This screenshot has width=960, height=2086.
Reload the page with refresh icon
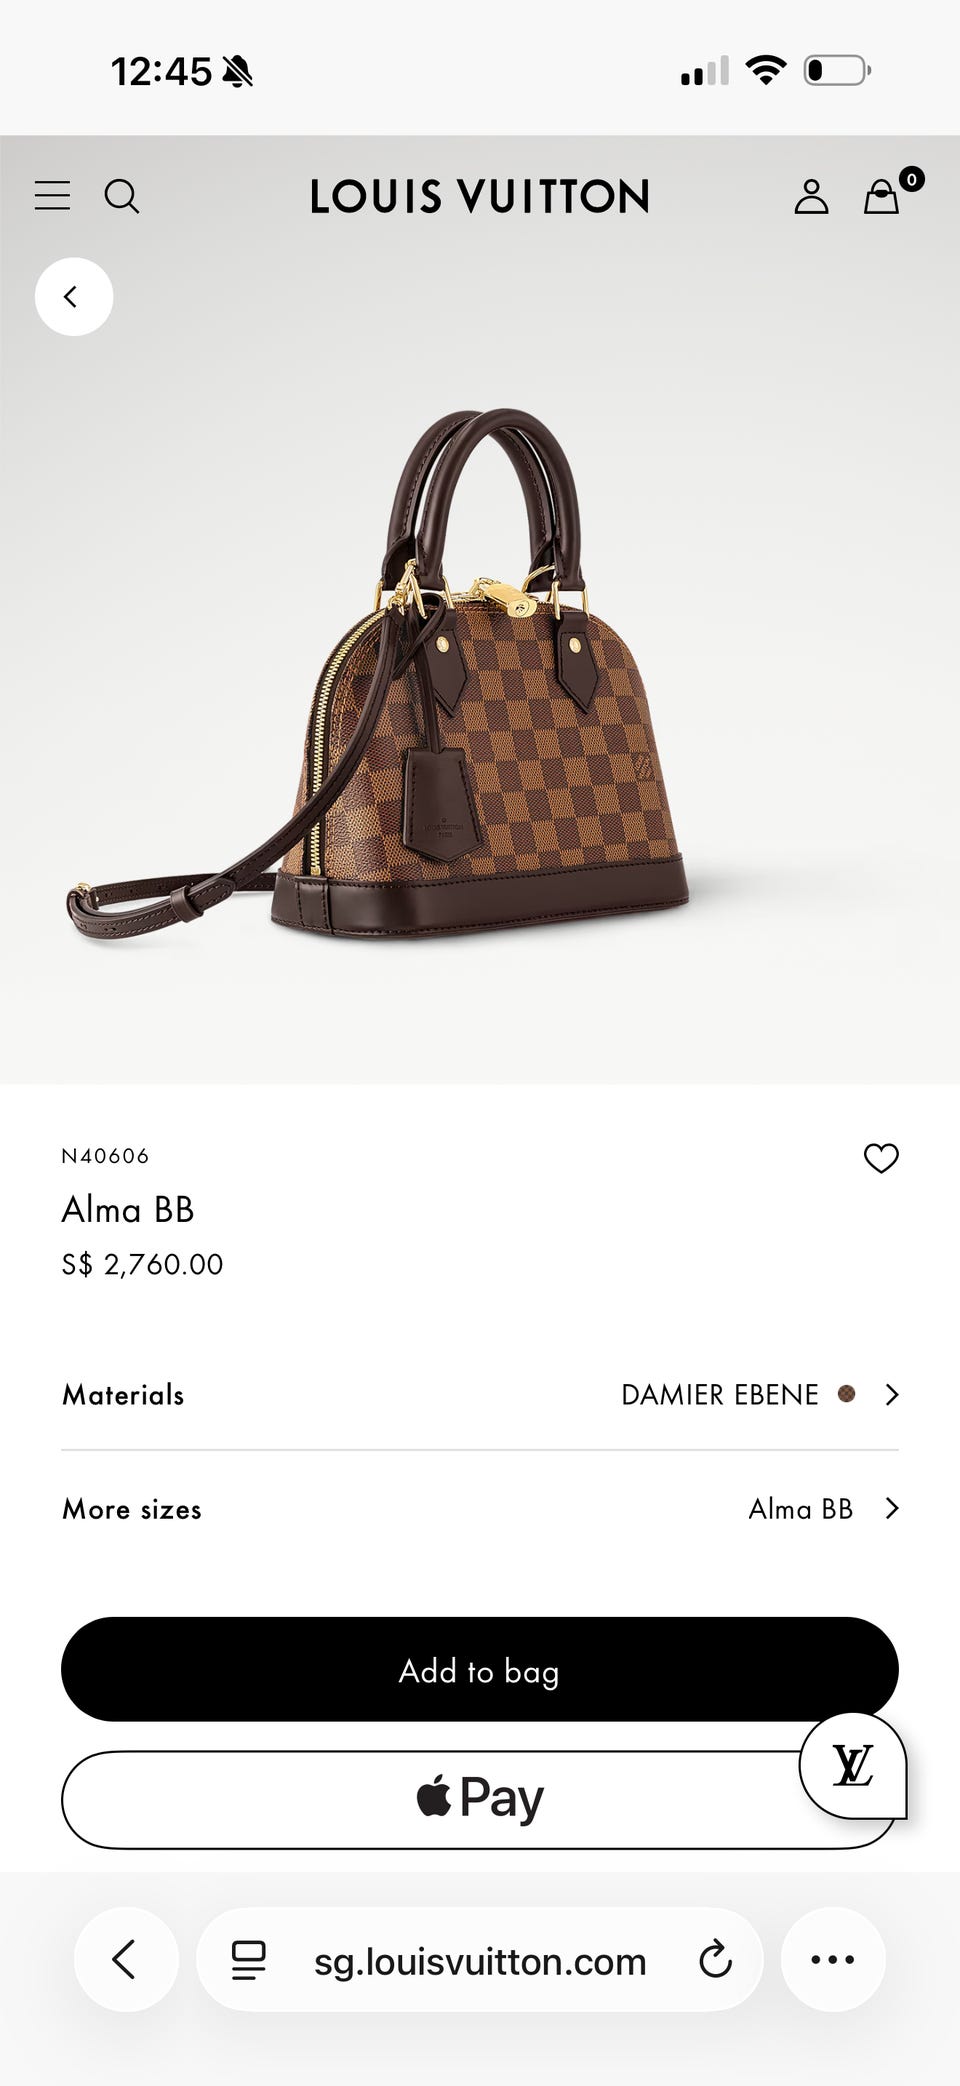click(716, 1959)
